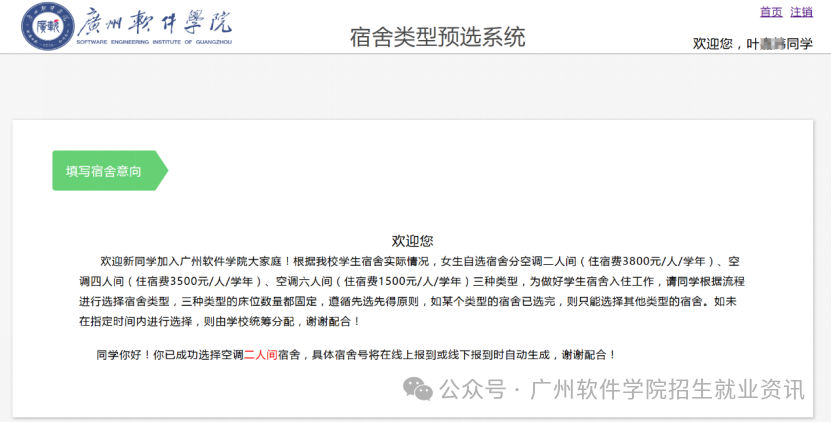This screenshot has width=831, height=422.
Task: Click the 注销 logout link
Action: (x=801, y=12)
